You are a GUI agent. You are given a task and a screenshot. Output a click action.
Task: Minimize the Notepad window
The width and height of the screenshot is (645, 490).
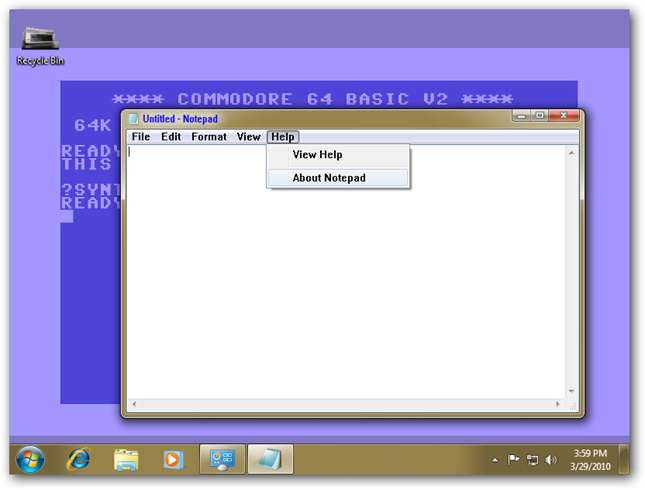click(522, 116)
